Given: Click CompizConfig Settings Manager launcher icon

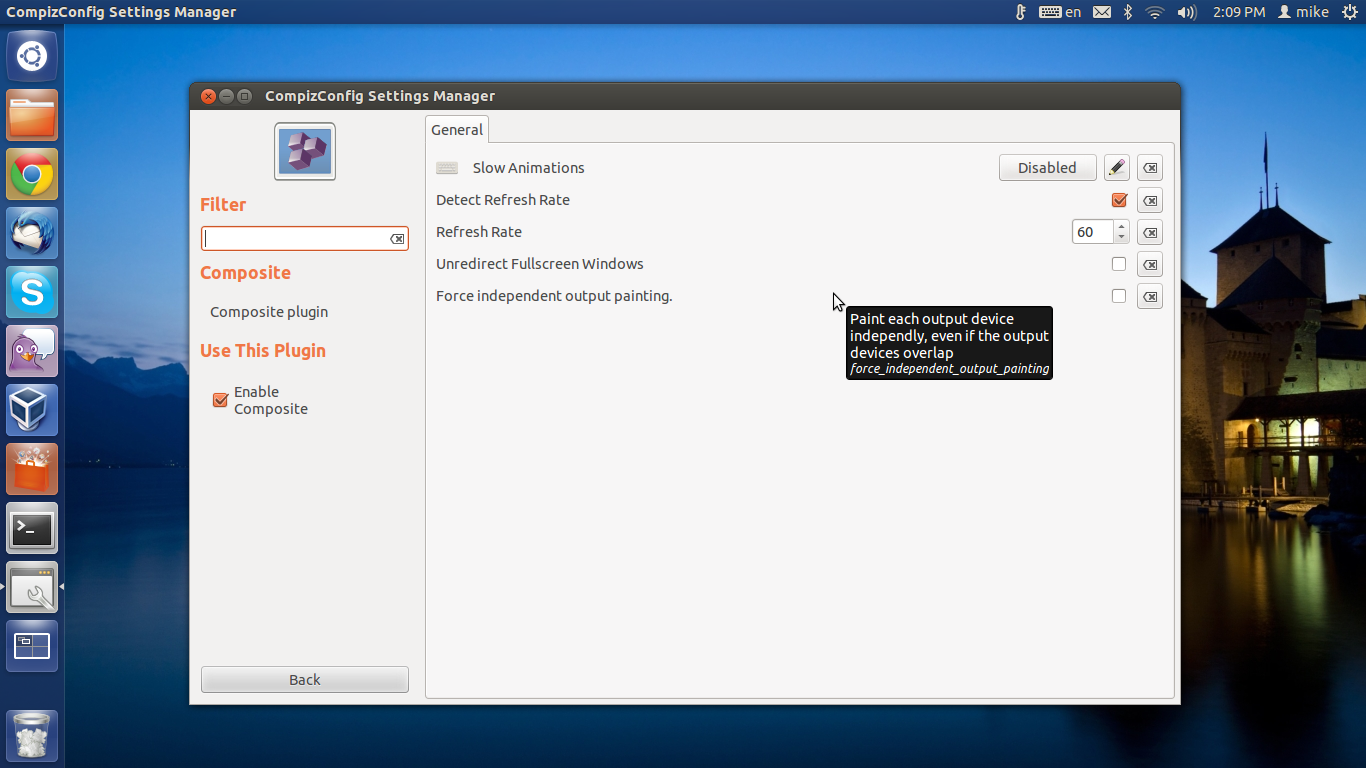Looking at the screenshot, I should (32, 587).
